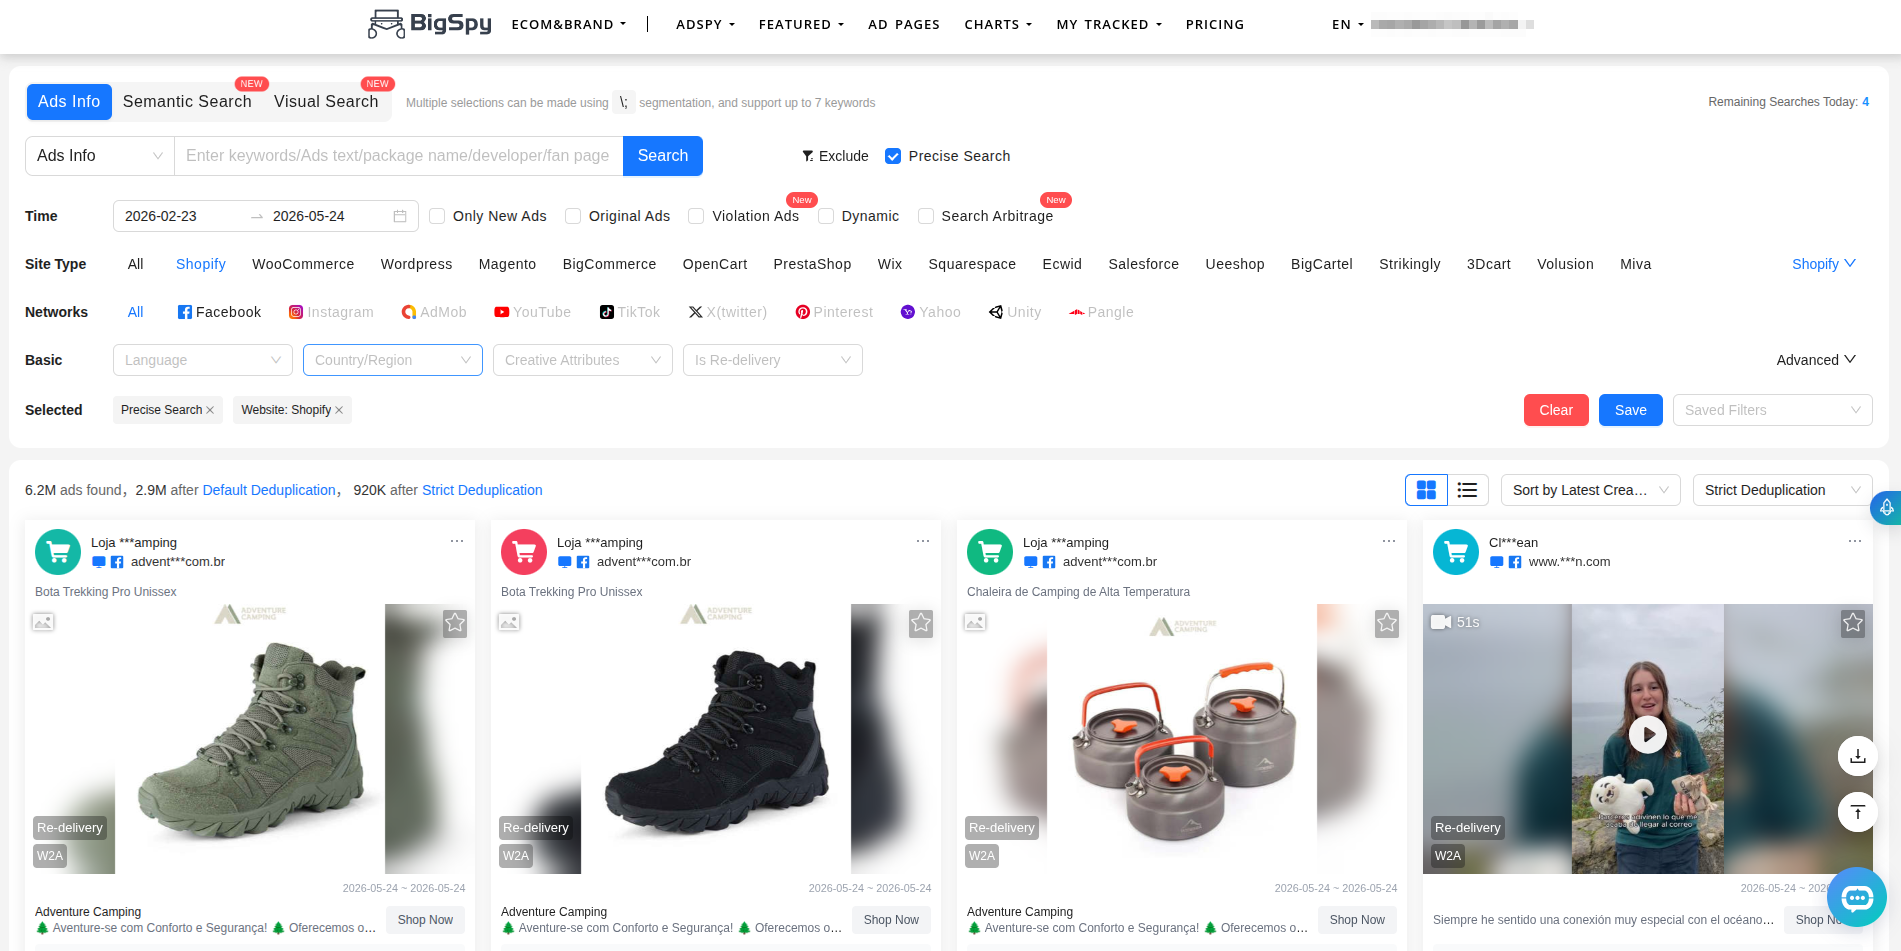
Task: Filter by TikTok network
Action: [x=630, y=312]
